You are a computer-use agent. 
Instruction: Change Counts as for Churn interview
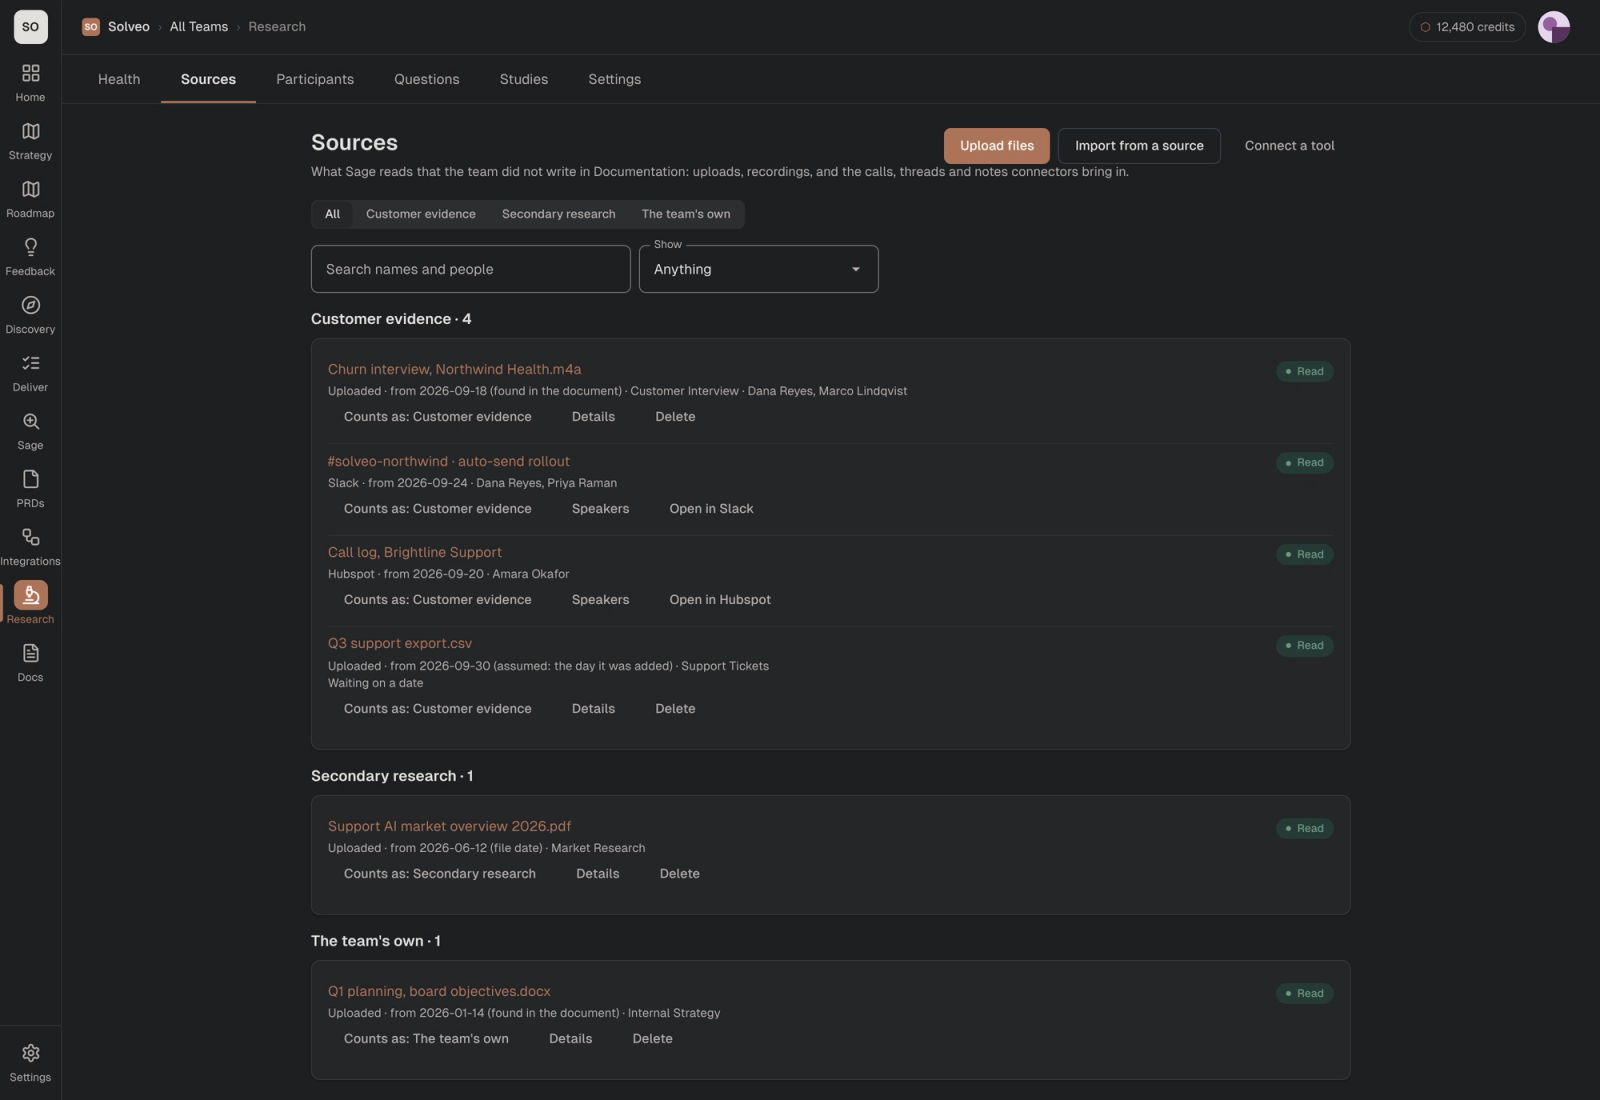click(x=437, y=417)
